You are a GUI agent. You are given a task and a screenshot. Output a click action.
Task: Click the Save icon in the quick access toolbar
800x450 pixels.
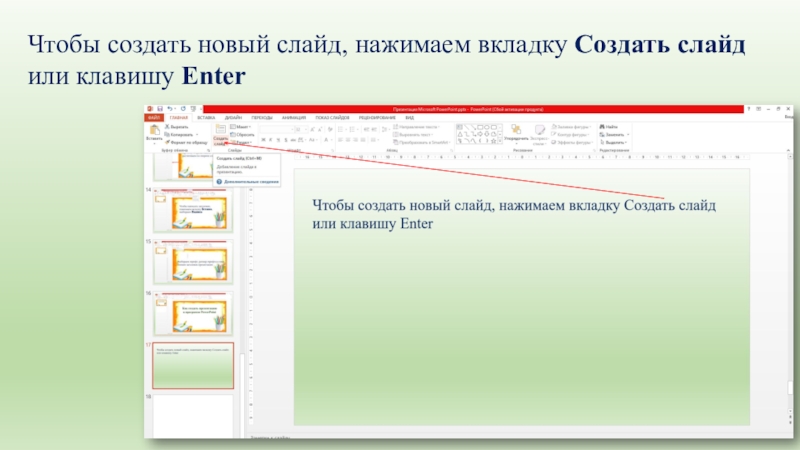160,109
